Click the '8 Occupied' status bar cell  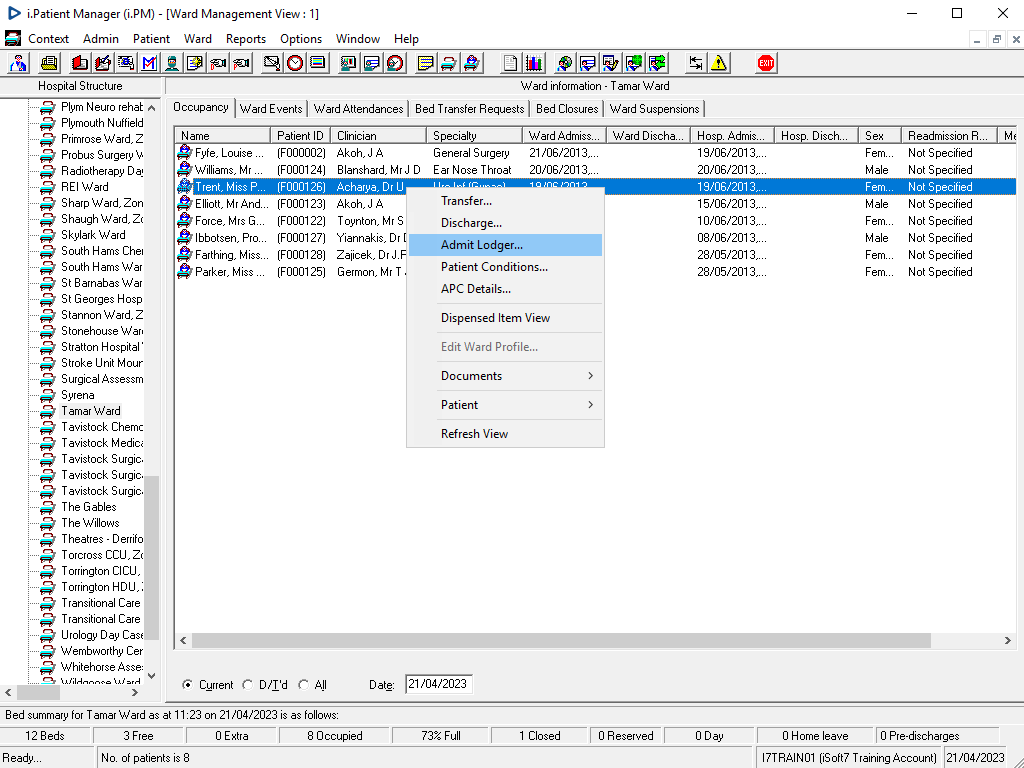tap(334, 736)
